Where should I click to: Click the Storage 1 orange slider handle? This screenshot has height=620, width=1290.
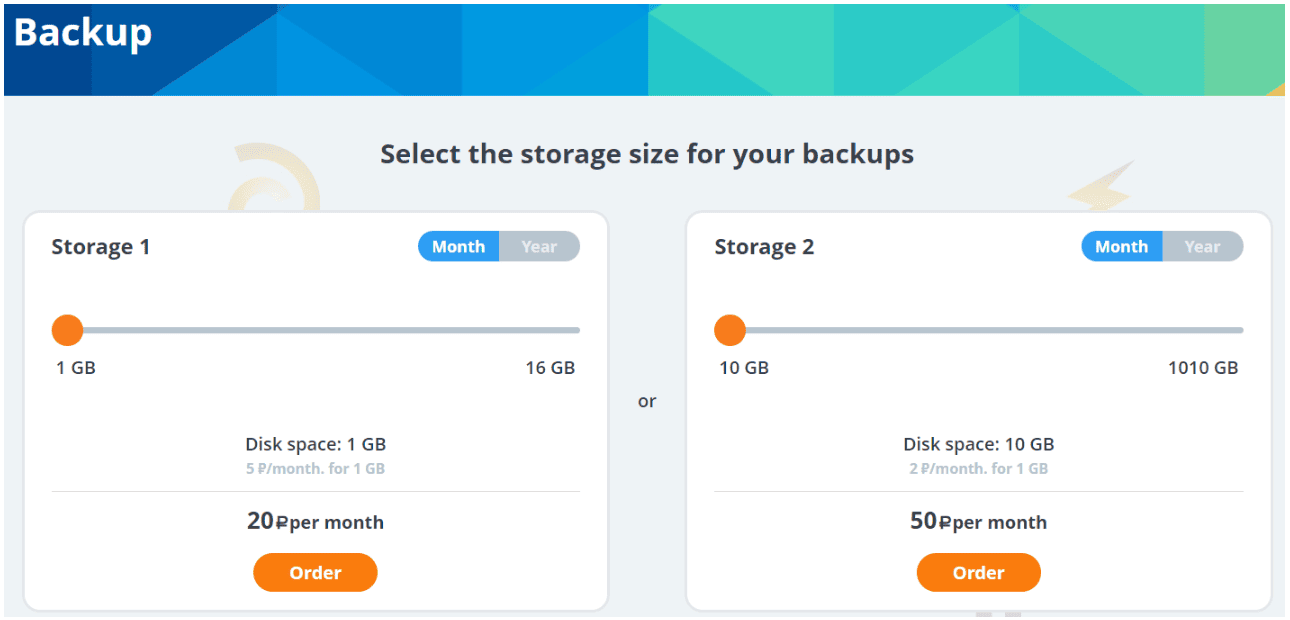pyautogui.click(x=67, y=330)
